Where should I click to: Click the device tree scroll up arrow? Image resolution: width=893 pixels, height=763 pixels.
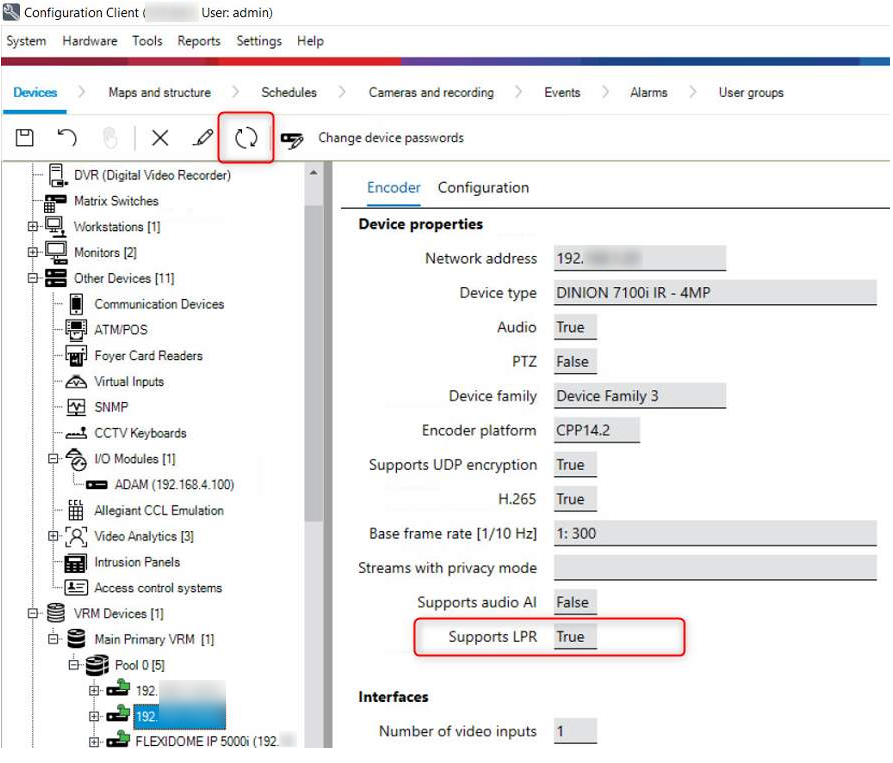pyautogui.click(x=314, y=172)
